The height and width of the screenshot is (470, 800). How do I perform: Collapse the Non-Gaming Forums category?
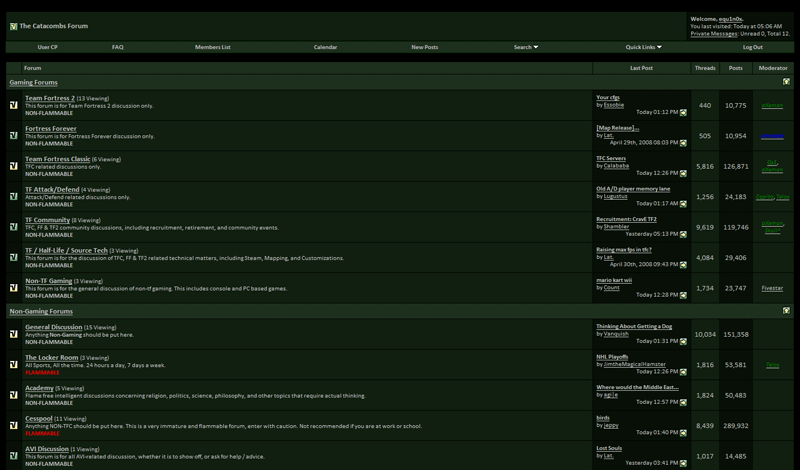(786, 310)
